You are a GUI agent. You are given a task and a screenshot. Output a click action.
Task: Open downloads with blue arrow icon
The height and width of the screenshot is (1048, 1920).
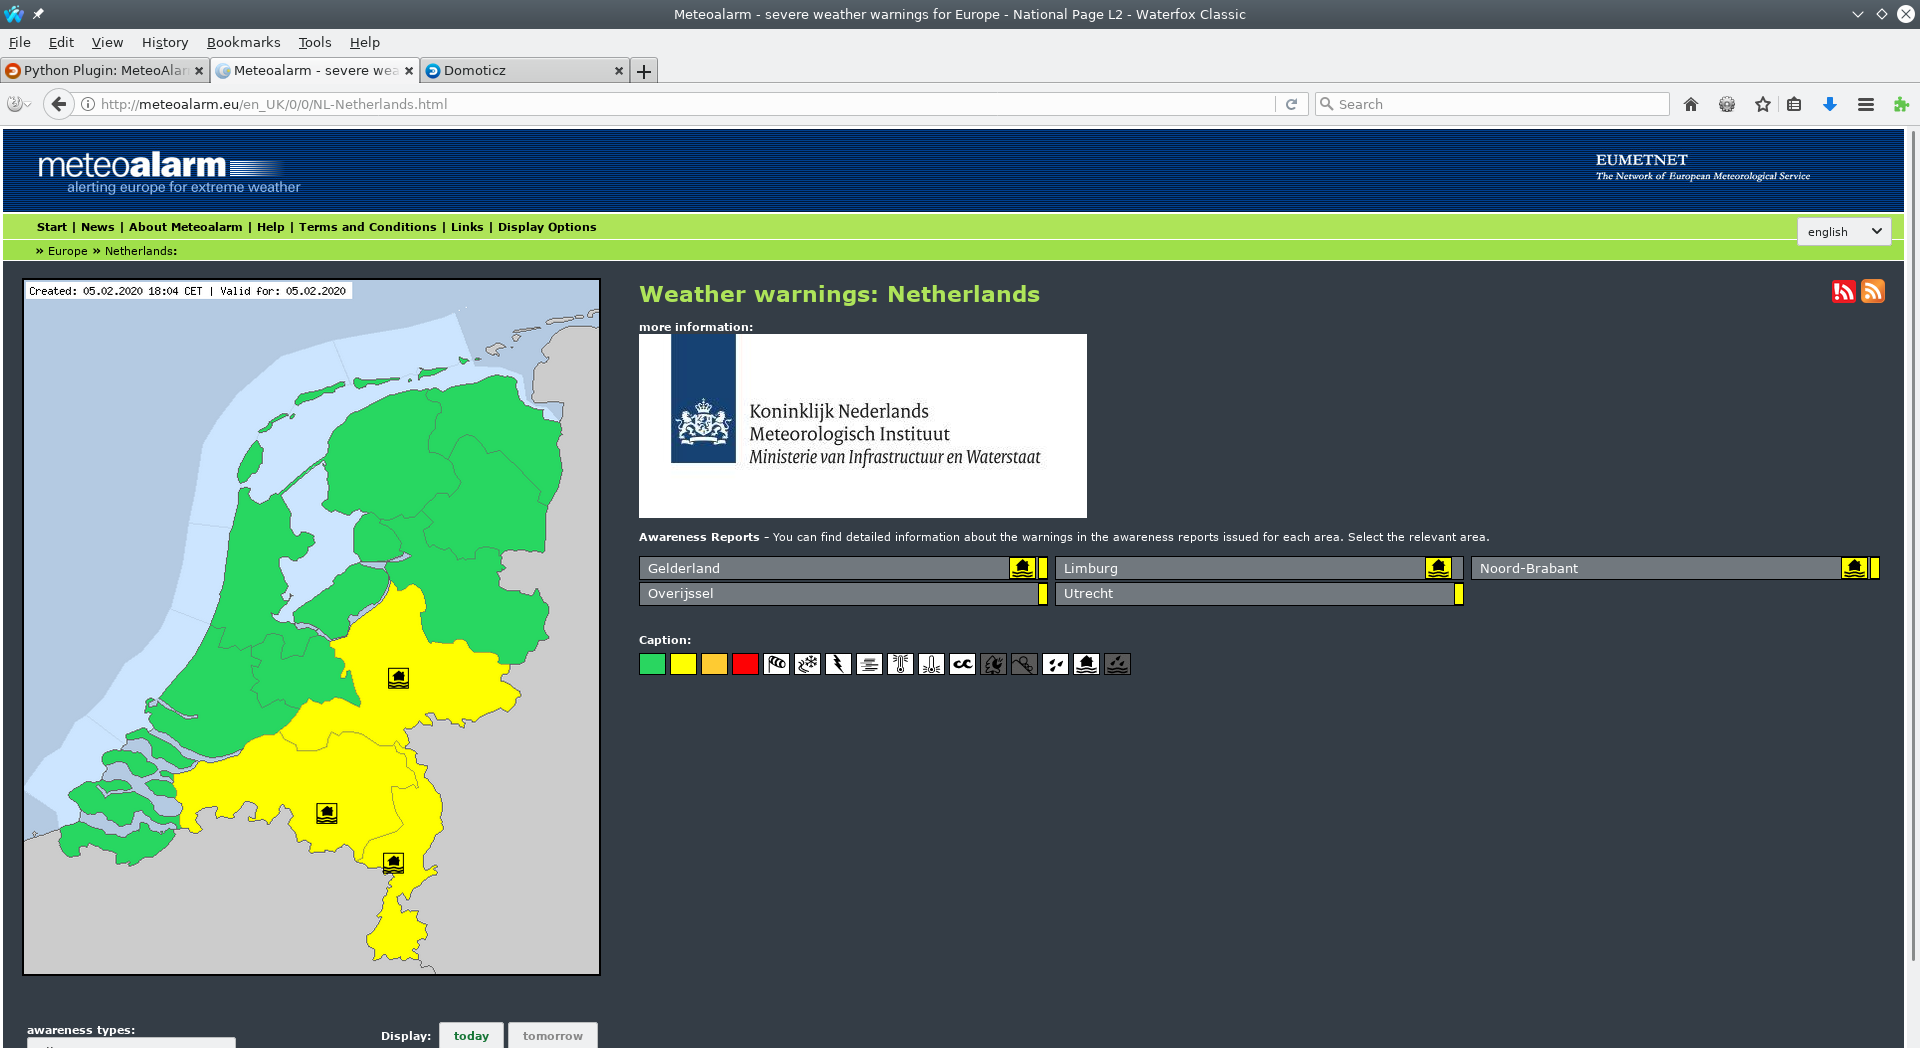(x=1830, y=104)
